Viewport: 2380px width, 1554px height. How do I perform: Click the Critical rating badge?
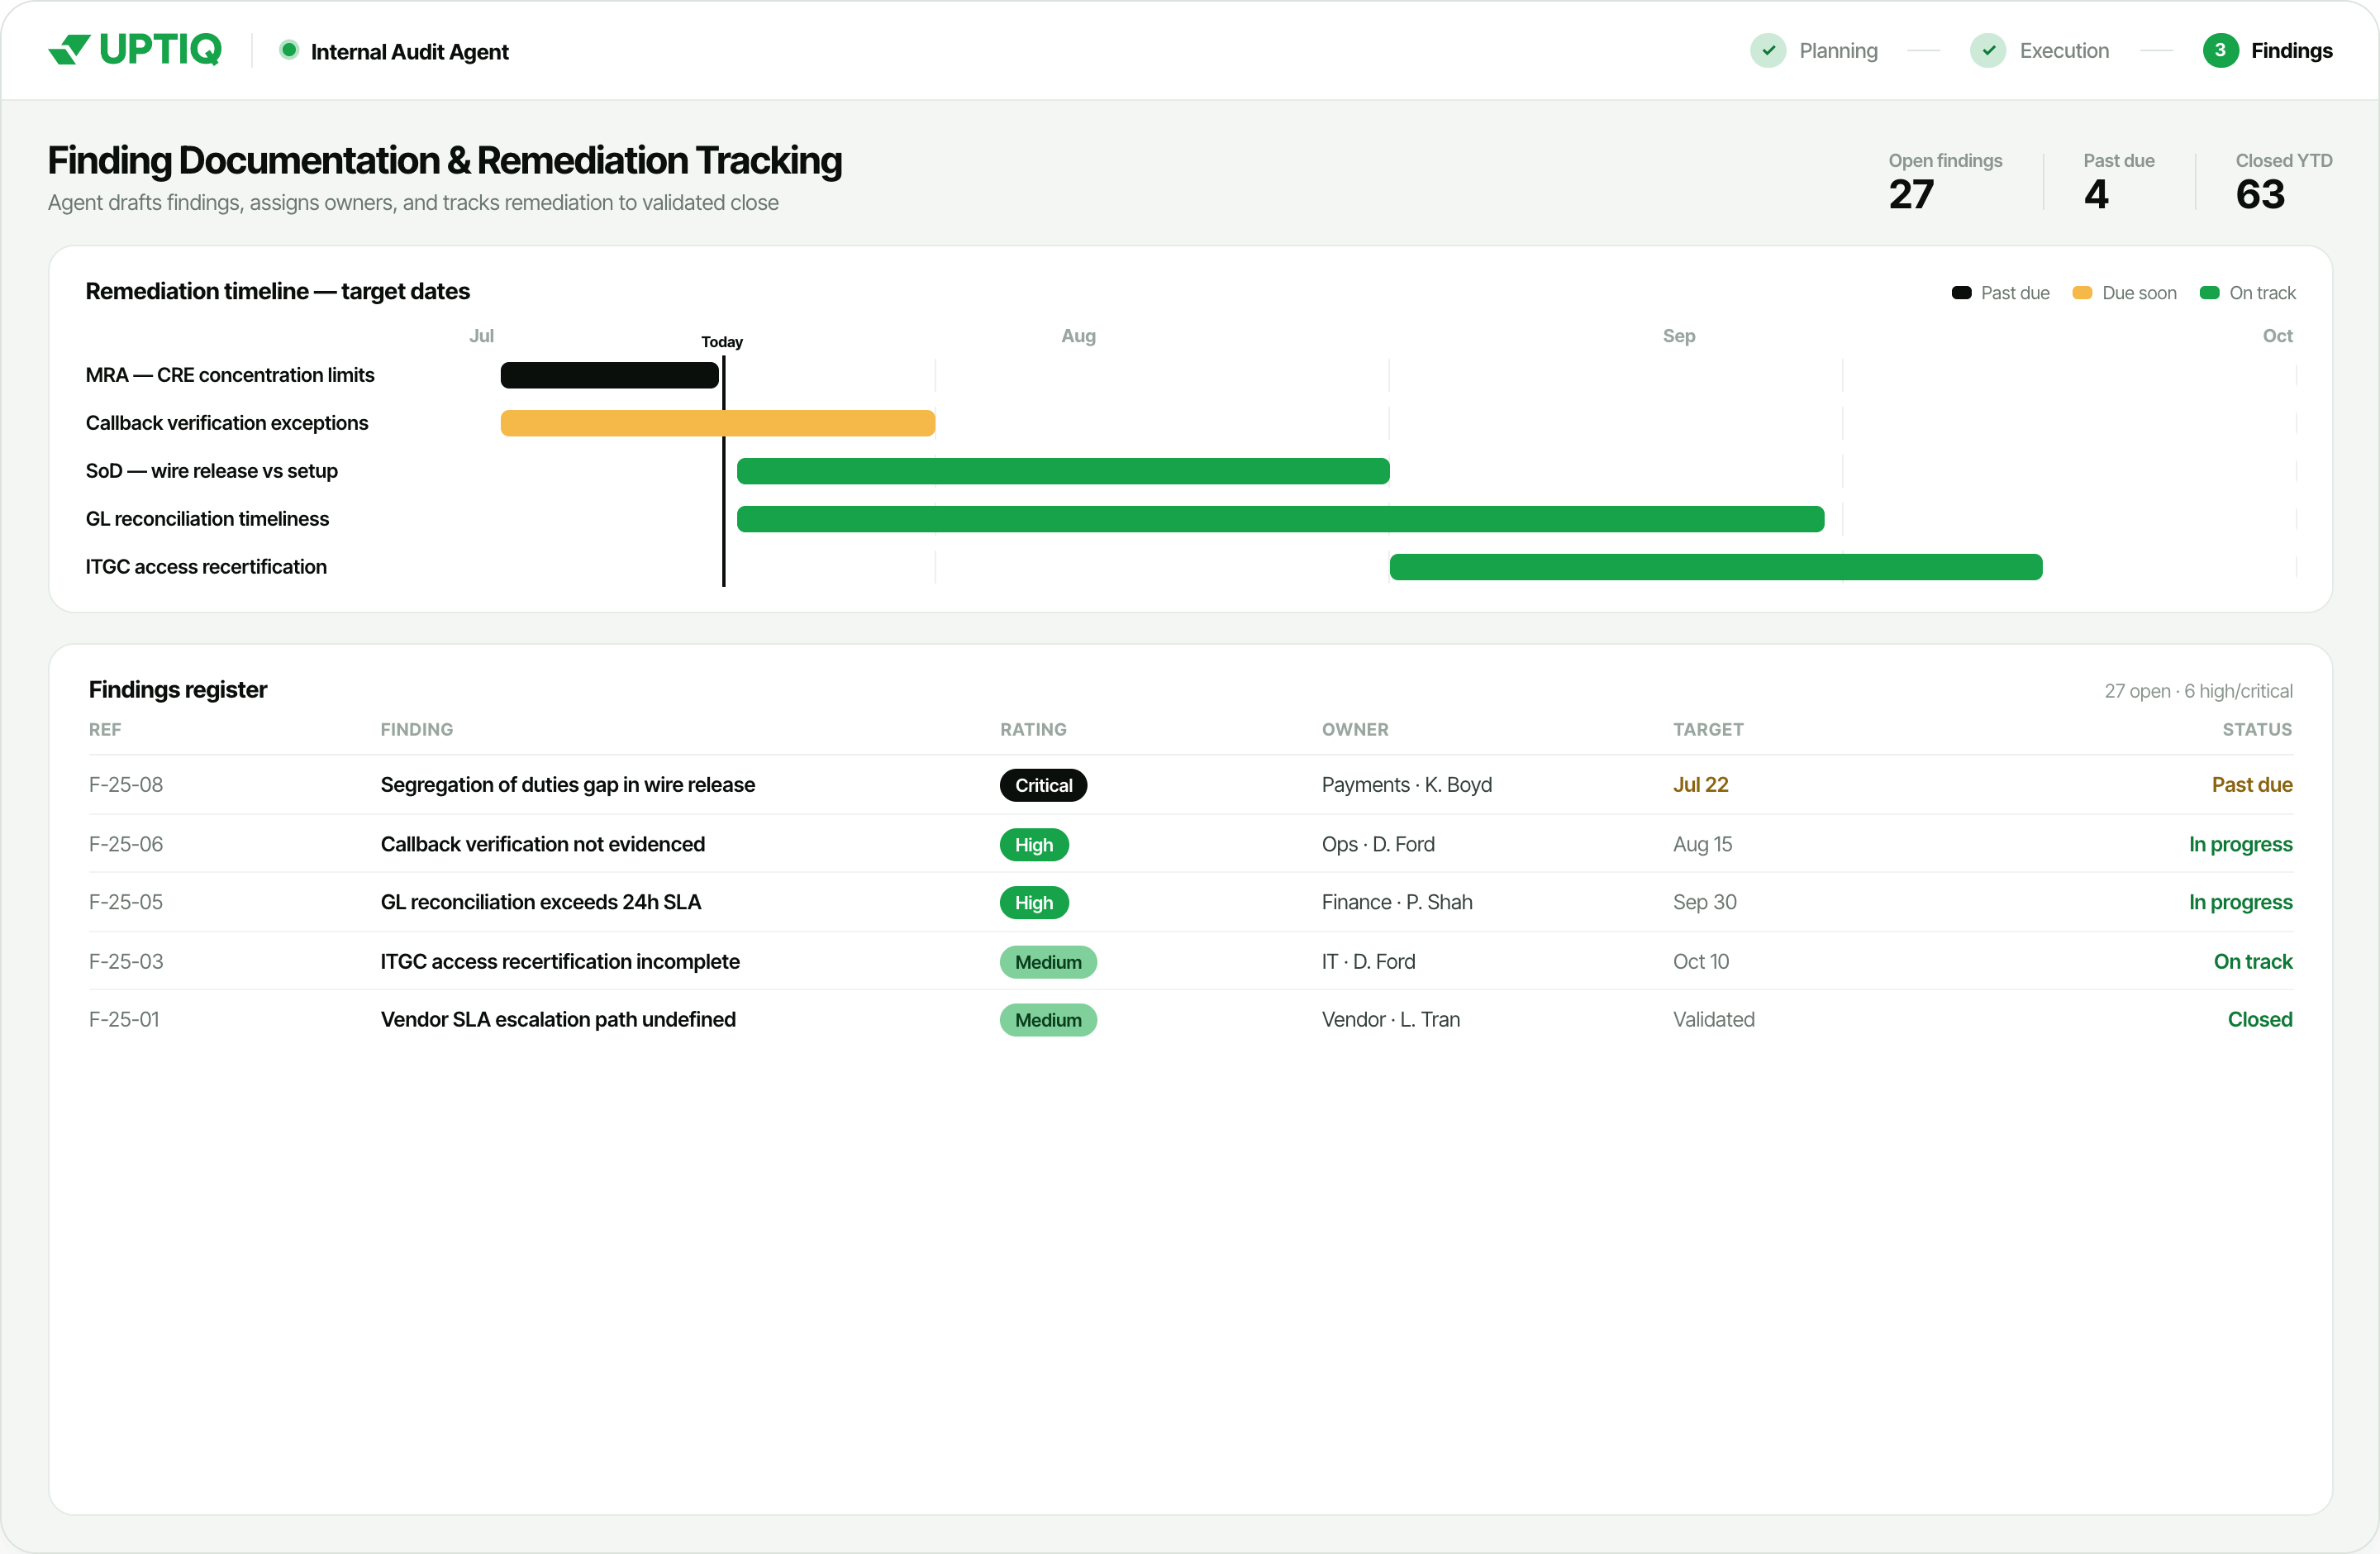(x=1043, y=785)
